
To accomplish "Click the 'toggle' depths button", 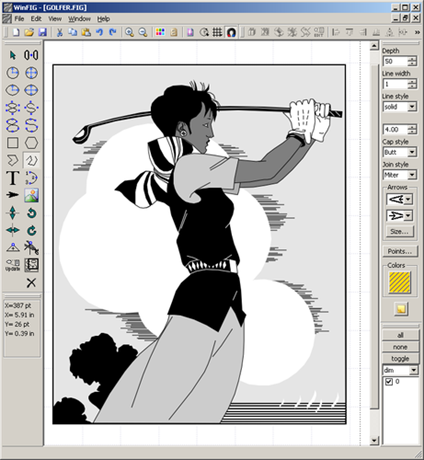I will click(x=400, y=358).
